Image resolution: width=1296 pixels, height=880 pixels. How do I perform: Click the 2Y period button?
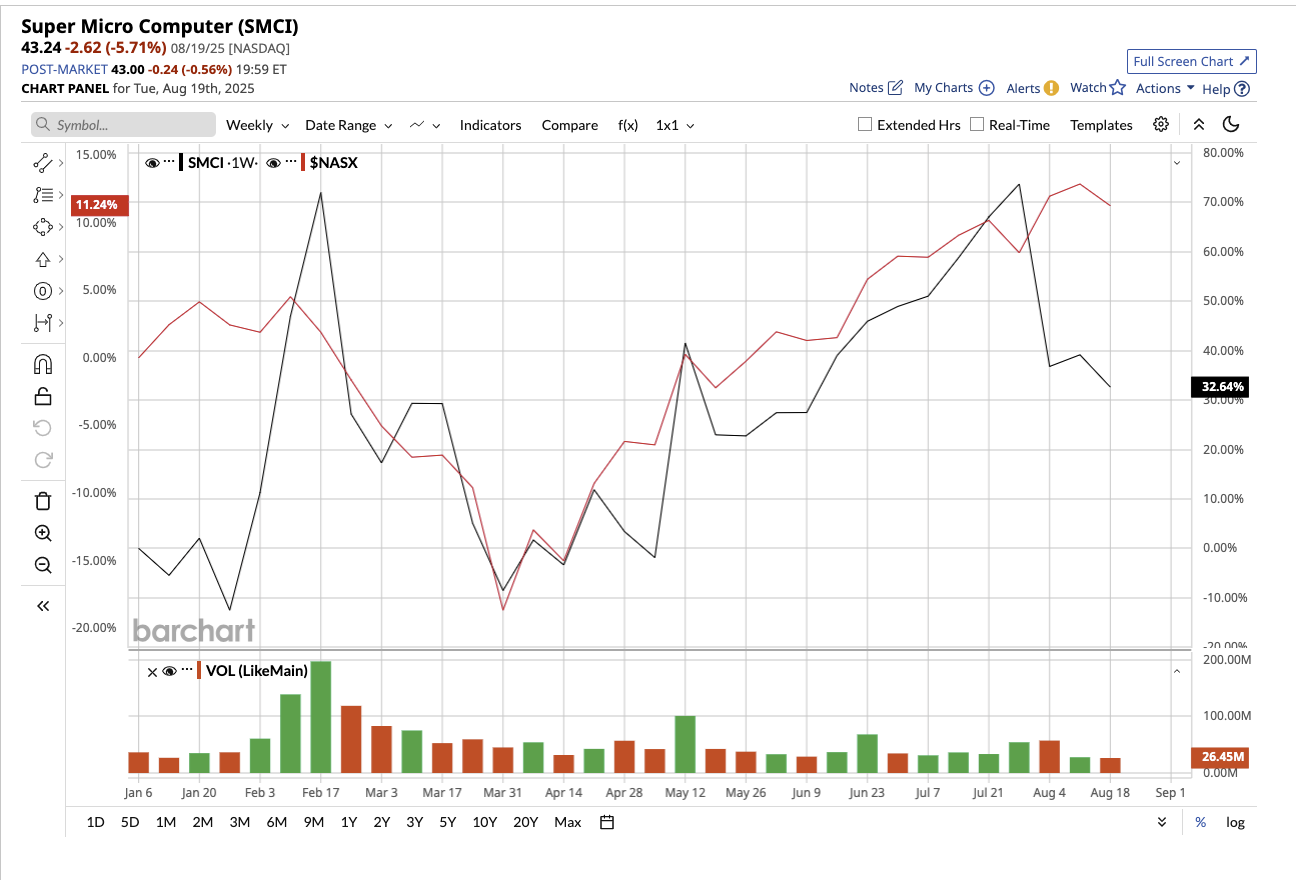[382, 822]
